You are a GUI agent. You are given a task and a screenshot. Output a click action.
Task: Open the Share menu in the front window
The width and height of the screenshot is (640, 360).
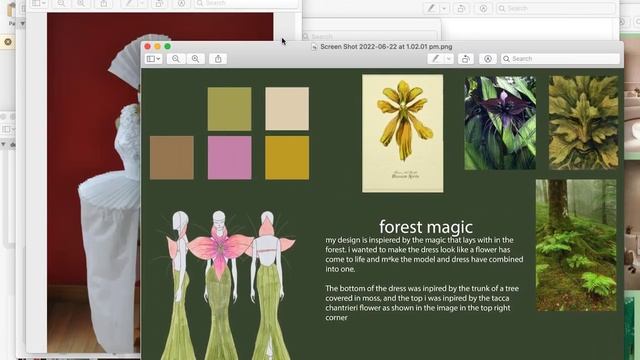pyautogui.click(x=218, y=59)
